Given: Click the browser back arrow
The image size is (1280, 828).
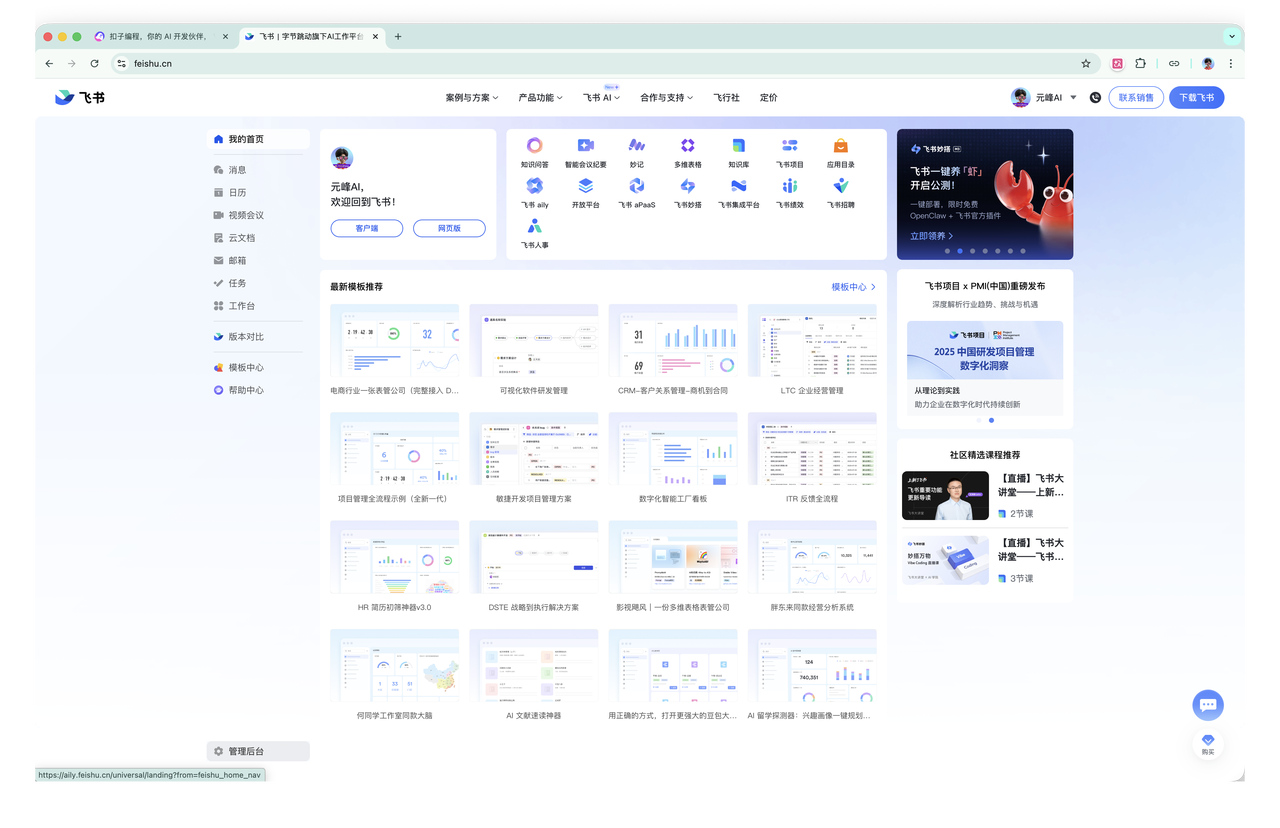Looking at the screenshot, I should coord(49,63).
